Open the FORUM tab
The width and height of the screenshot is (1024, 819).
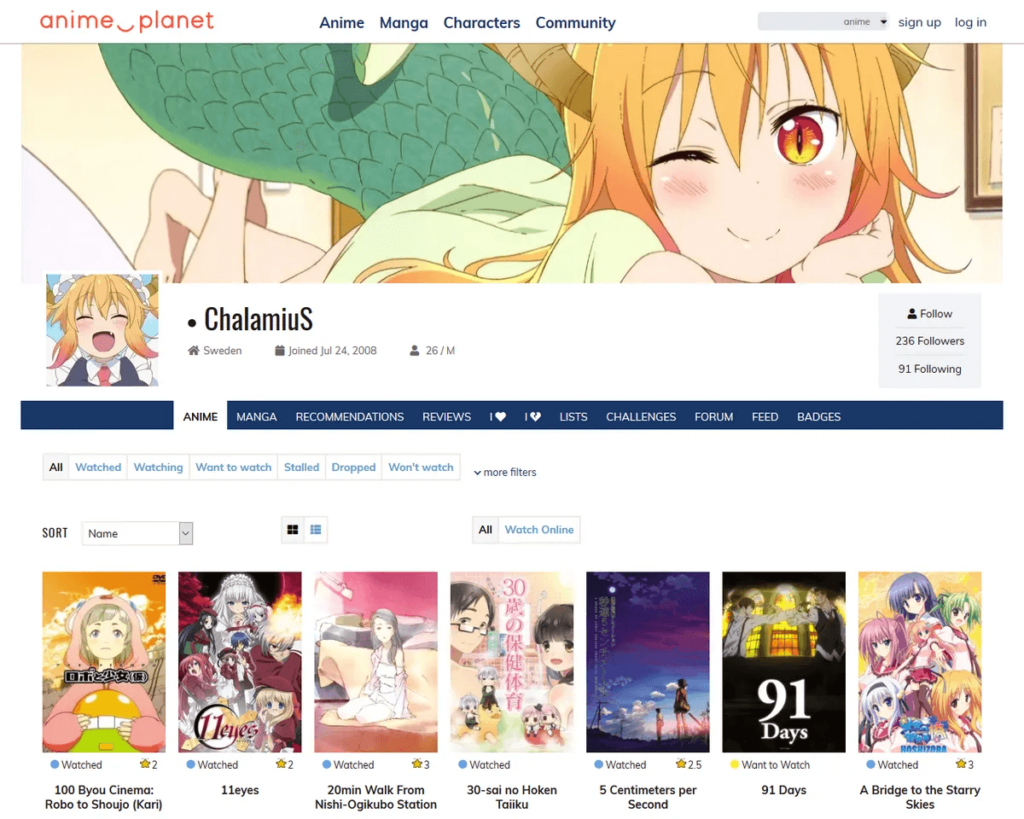tap(714, 417)
